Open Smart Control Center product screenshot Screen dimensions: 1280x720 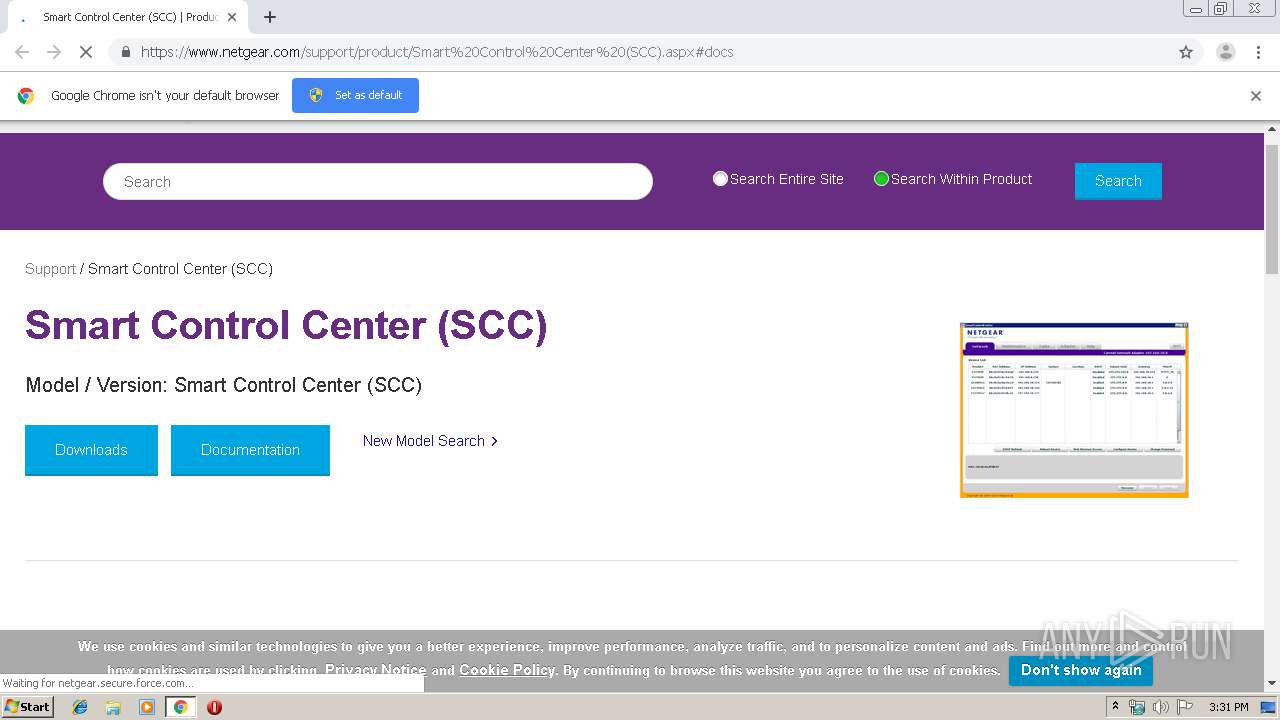point(1074,410)
